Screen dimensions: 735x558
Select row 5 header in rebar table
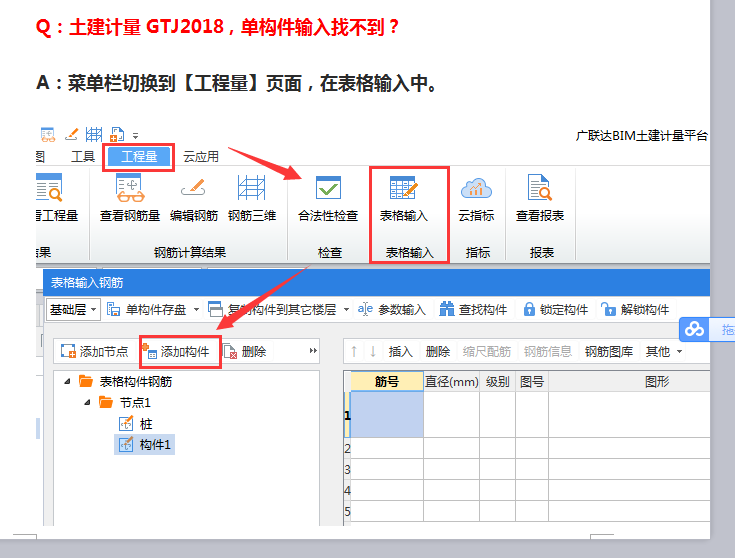click(x=347, y=511)
